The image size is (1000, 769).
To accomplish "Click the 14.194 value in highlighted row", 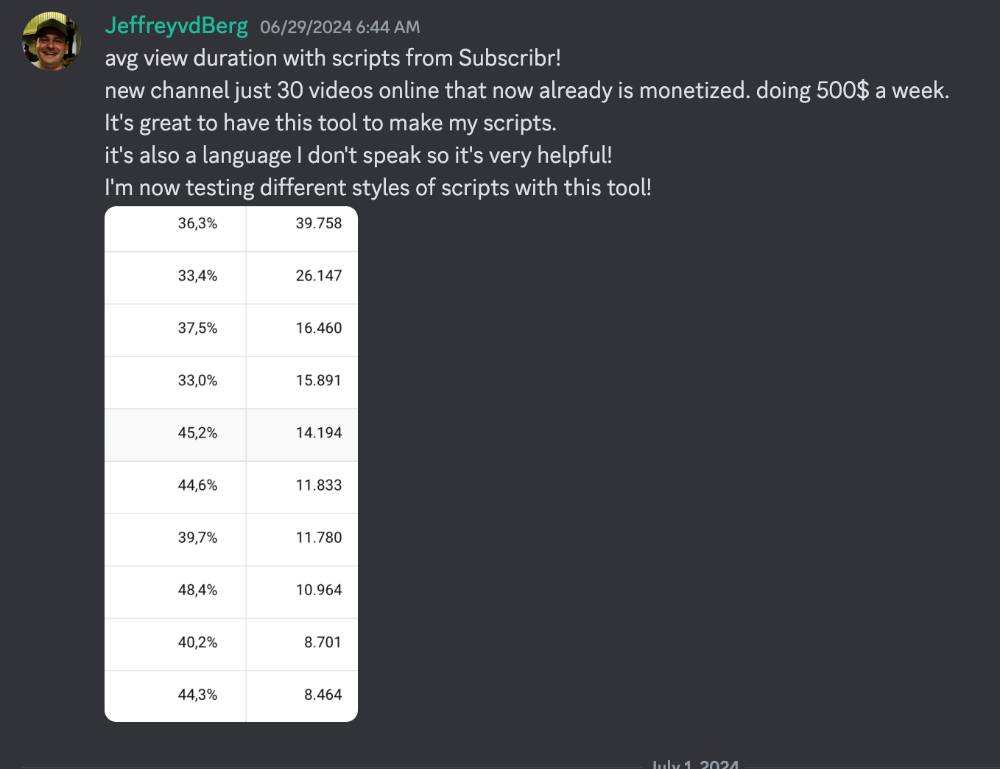I will point(318,433).
